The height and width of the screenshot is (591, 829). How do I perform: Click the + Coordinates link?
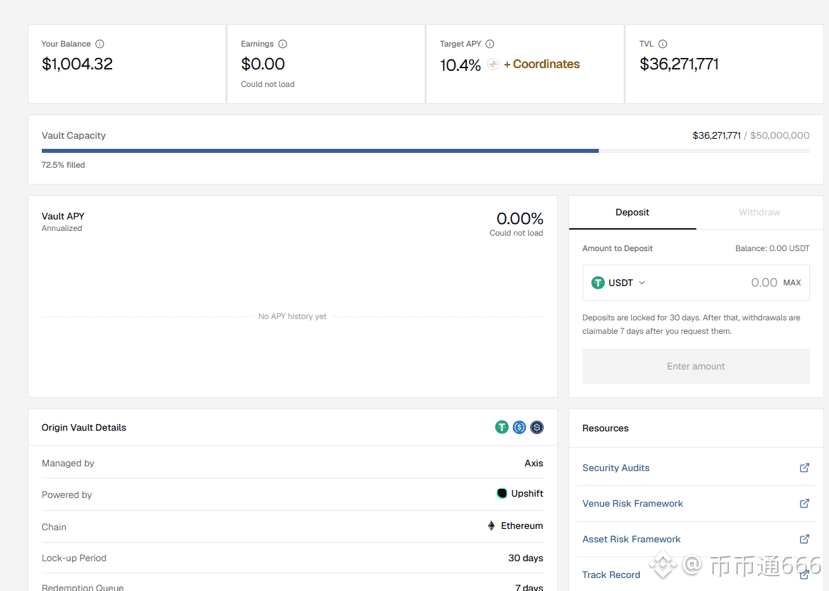point(541,64)
